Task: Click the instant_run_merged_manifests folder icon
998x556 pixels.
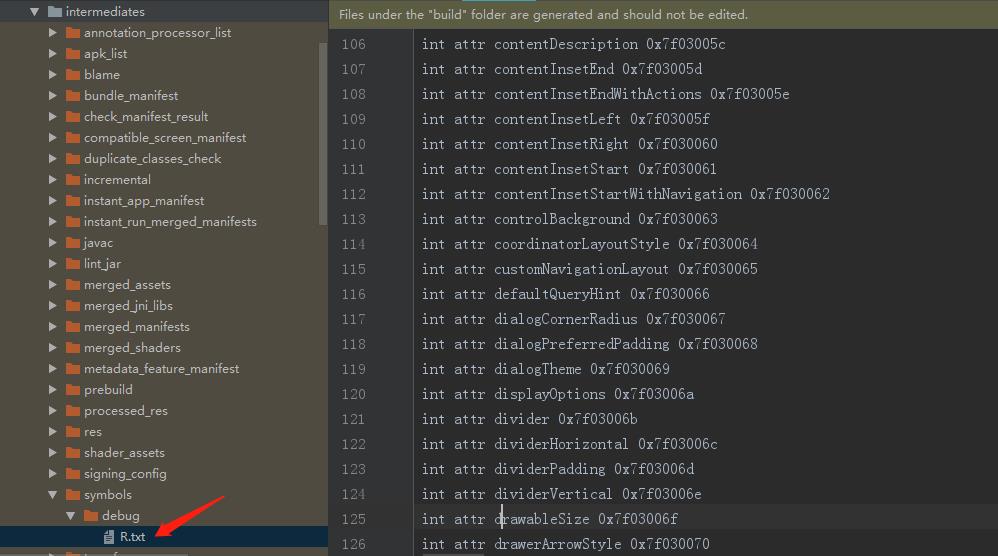Action: (x=73, y=221)
